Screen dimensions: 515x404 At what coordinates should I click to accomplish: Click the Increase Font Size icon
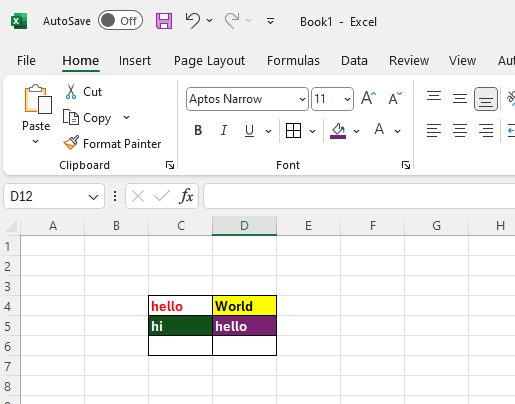(368, 98)
